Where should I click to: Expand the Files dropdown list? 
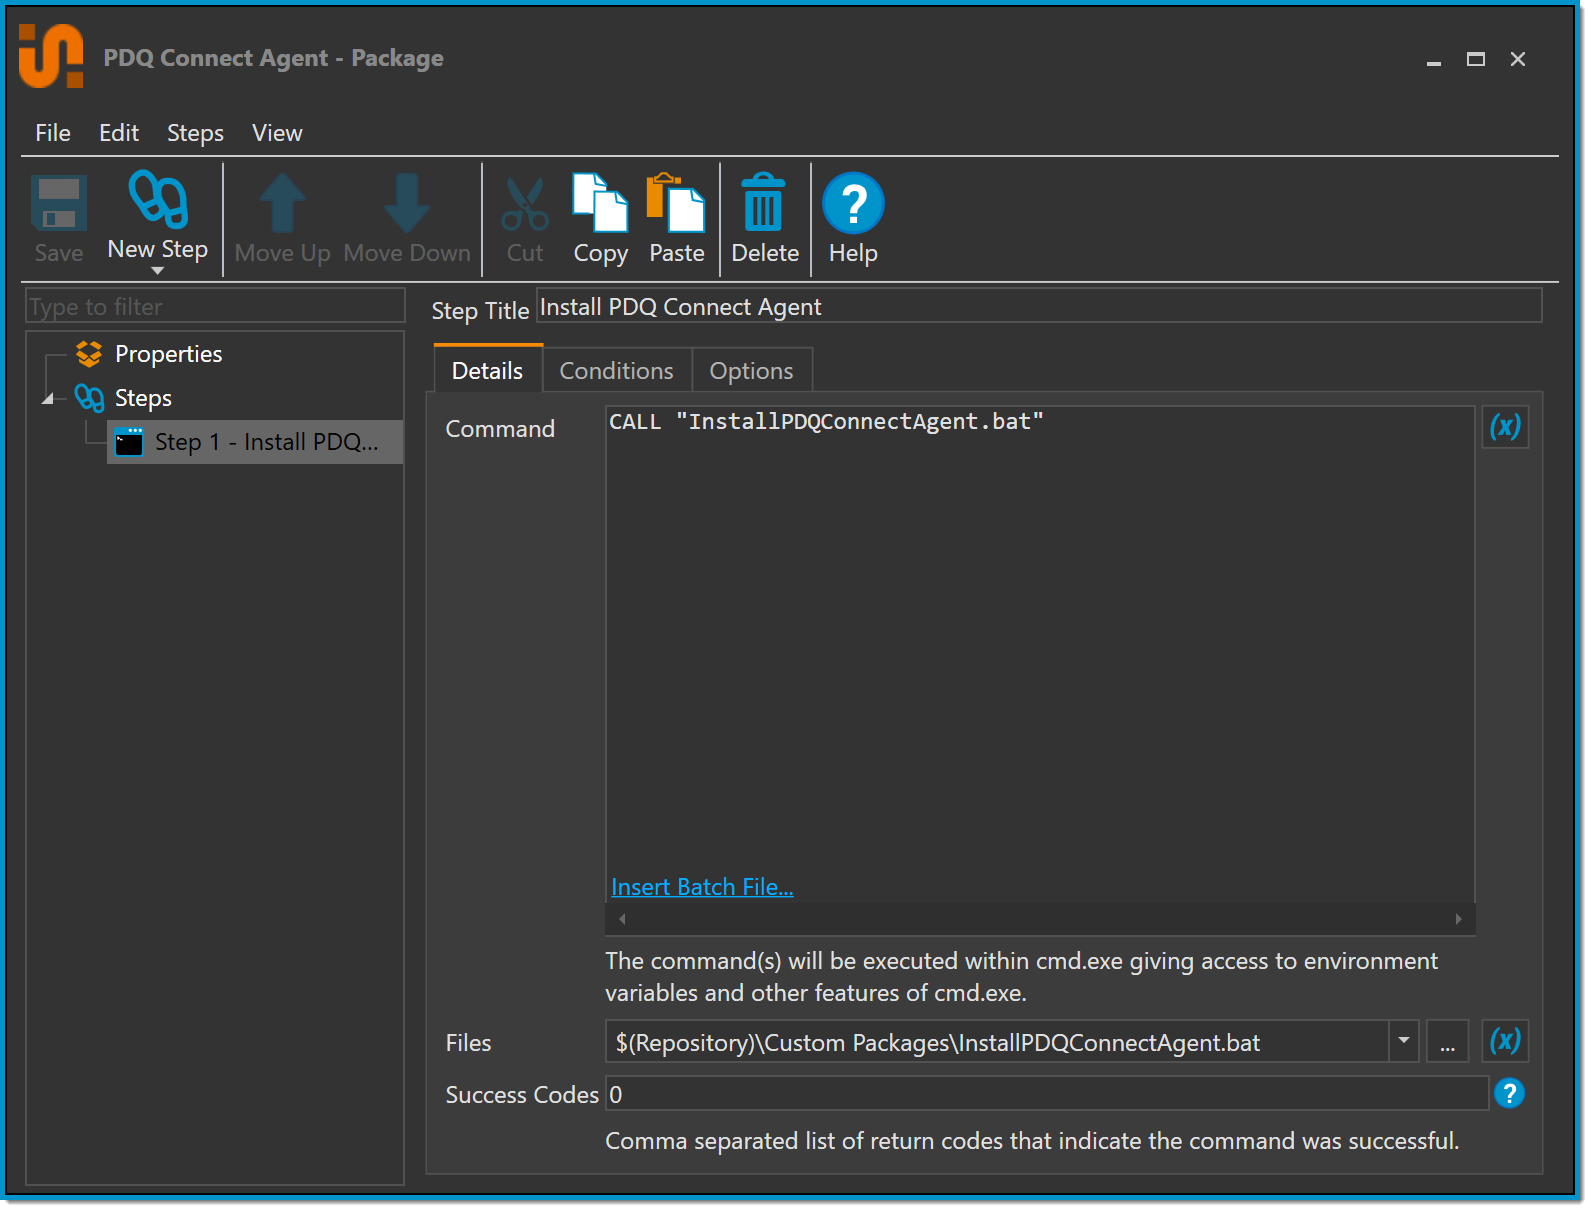[x=1404, y=1041]
